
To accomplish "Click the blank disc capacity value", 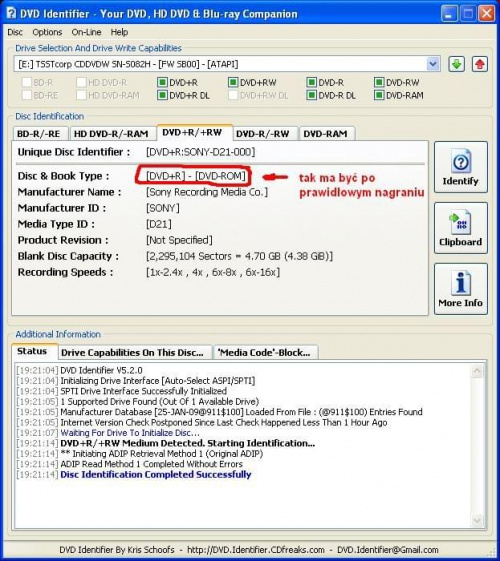I will (x=239, y=256).
